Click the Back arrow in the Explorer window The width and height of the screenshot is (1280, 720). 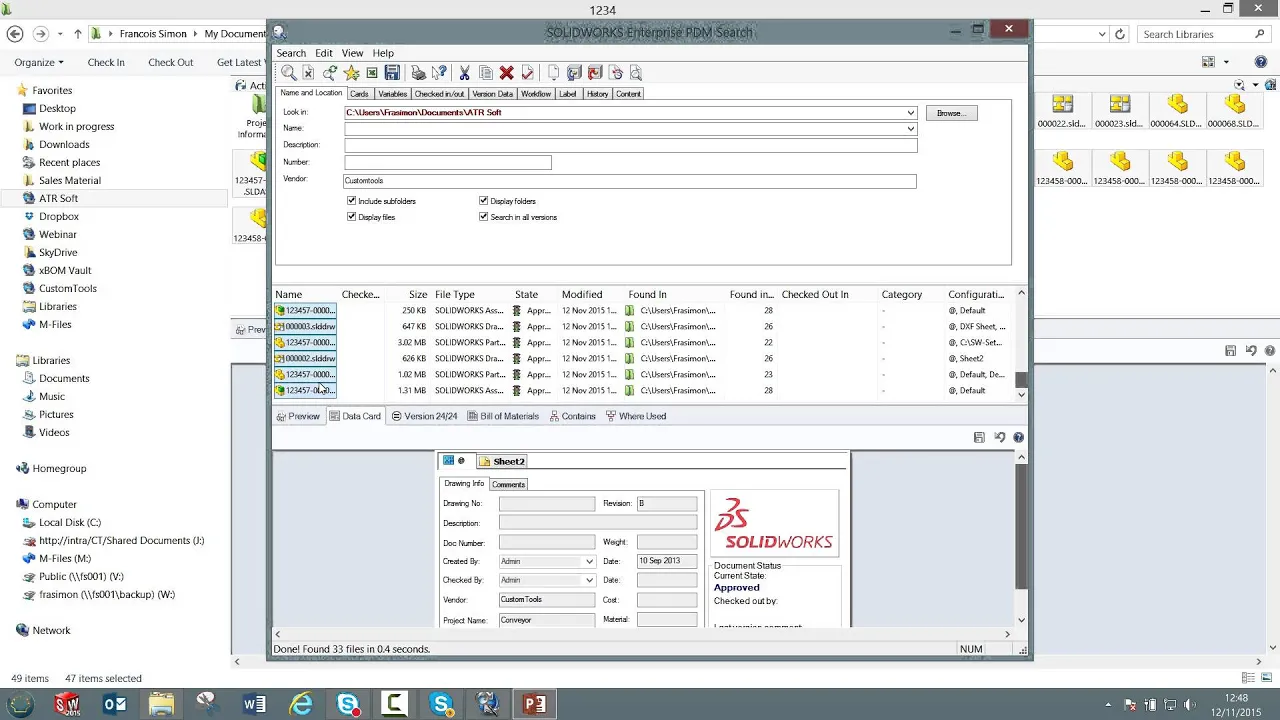point(14,34)
